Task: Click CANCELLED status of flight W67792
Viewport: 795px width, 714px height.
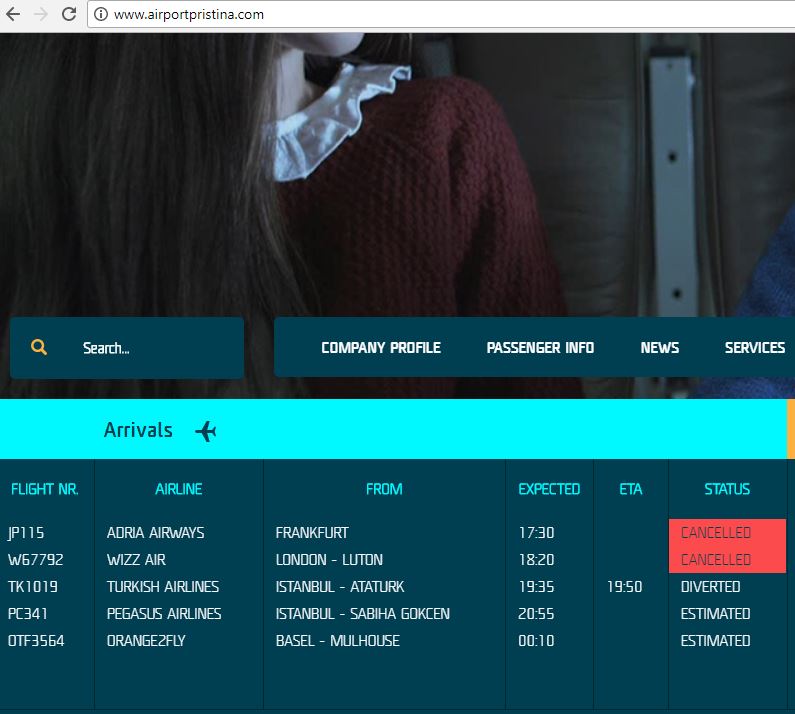Action: pos(716,560)
